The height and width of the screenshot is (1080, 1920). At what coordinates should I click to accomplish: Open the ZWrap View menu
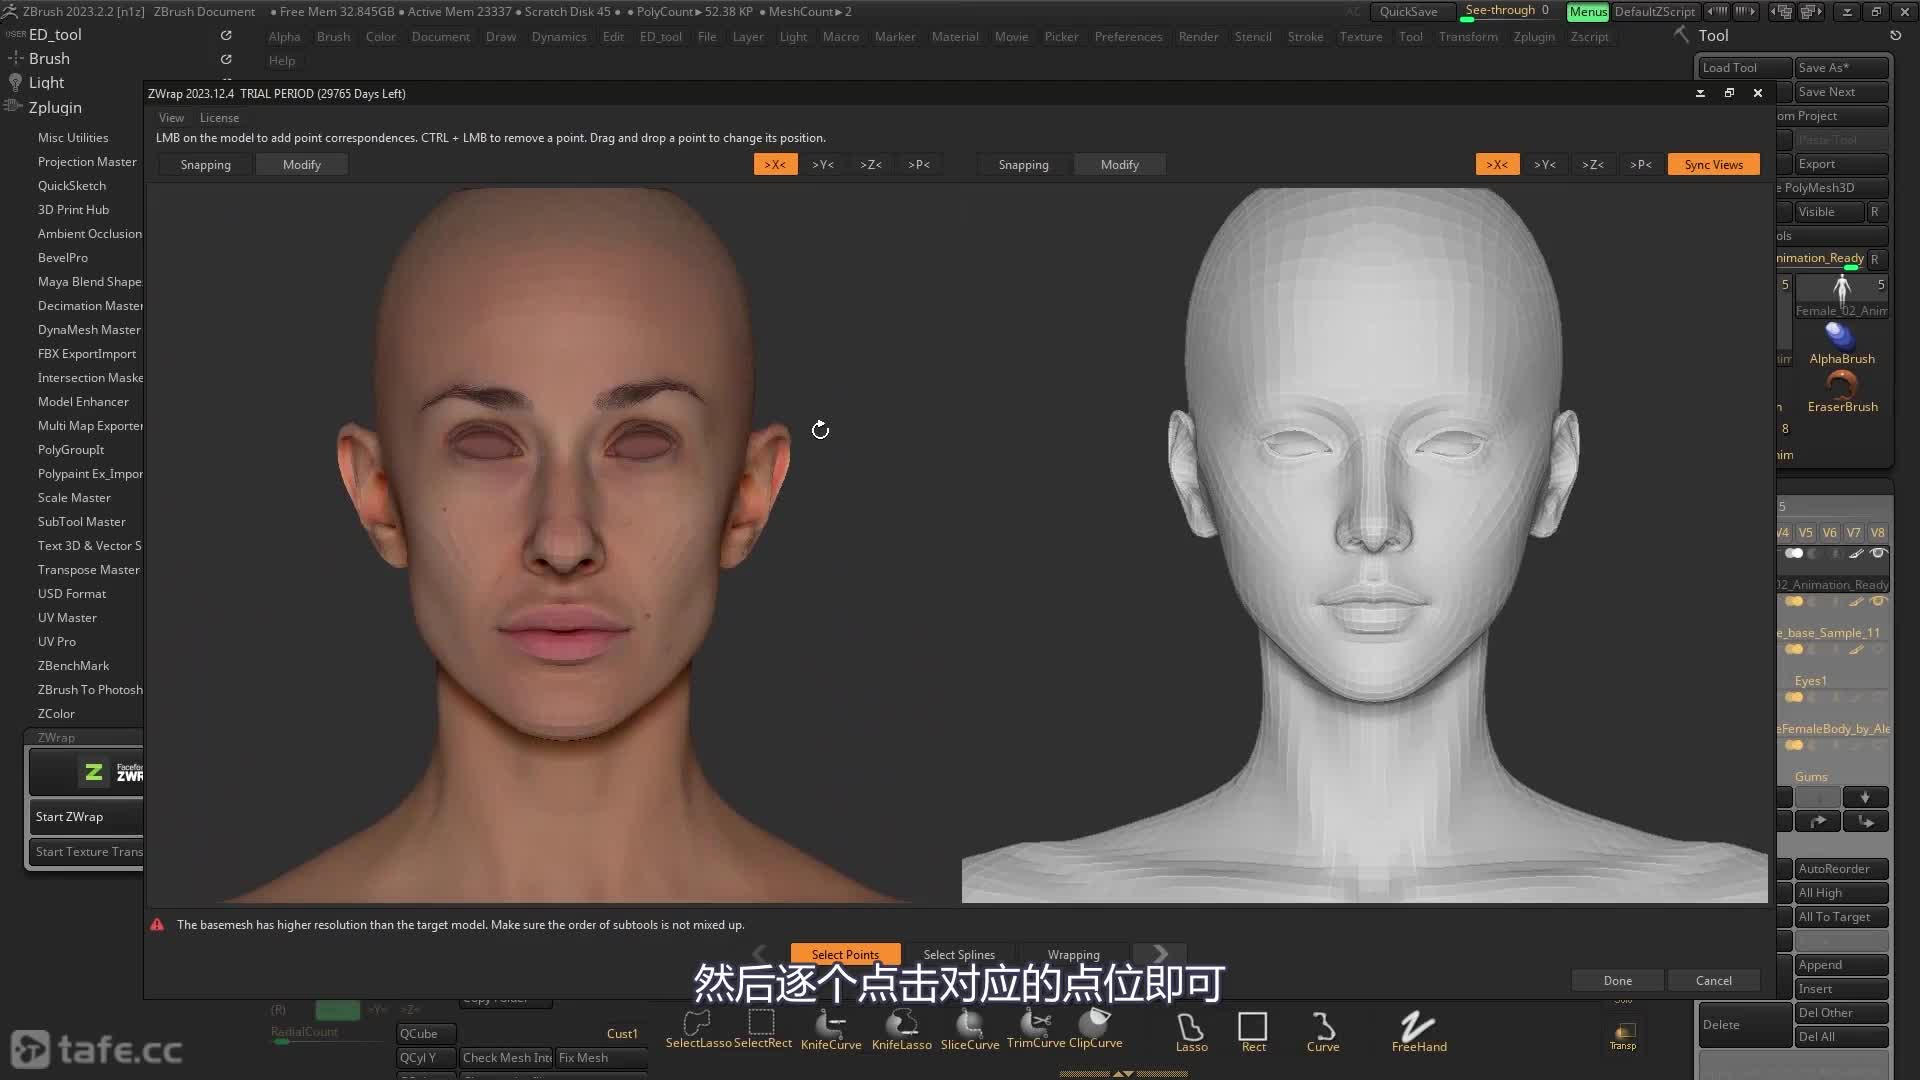[x=171, y=118]
